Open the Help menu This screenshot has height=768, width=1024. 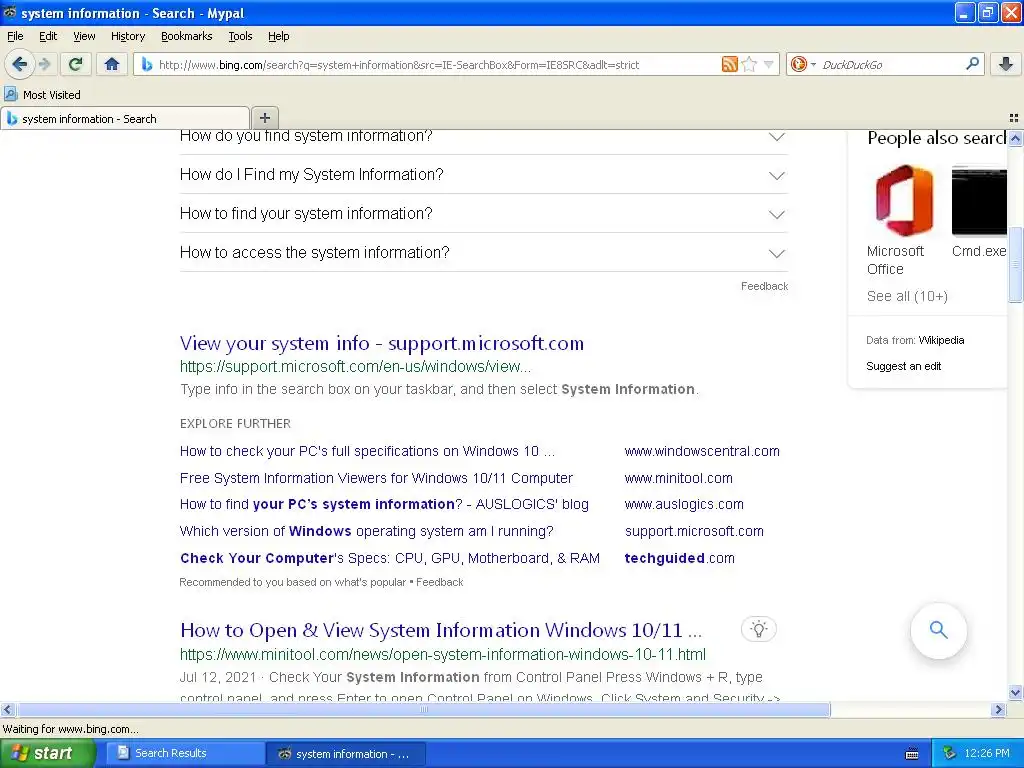tap(278, 37)
